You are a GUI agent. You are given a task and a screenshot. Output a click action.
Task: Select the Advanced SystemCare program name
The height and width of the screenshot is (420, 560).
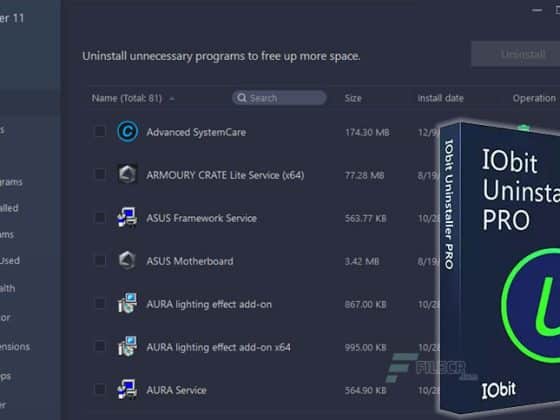(x=196, y=132)
